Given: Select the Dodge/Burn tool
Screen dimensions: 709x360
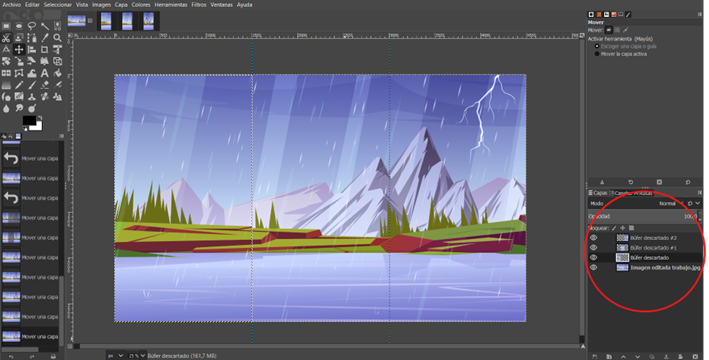Looking at the screenshot, I should [32, 108].
